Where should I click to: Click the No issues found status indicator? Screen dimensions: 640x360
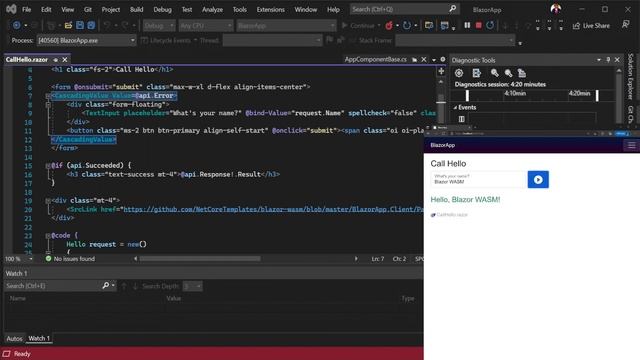(70, 259)
